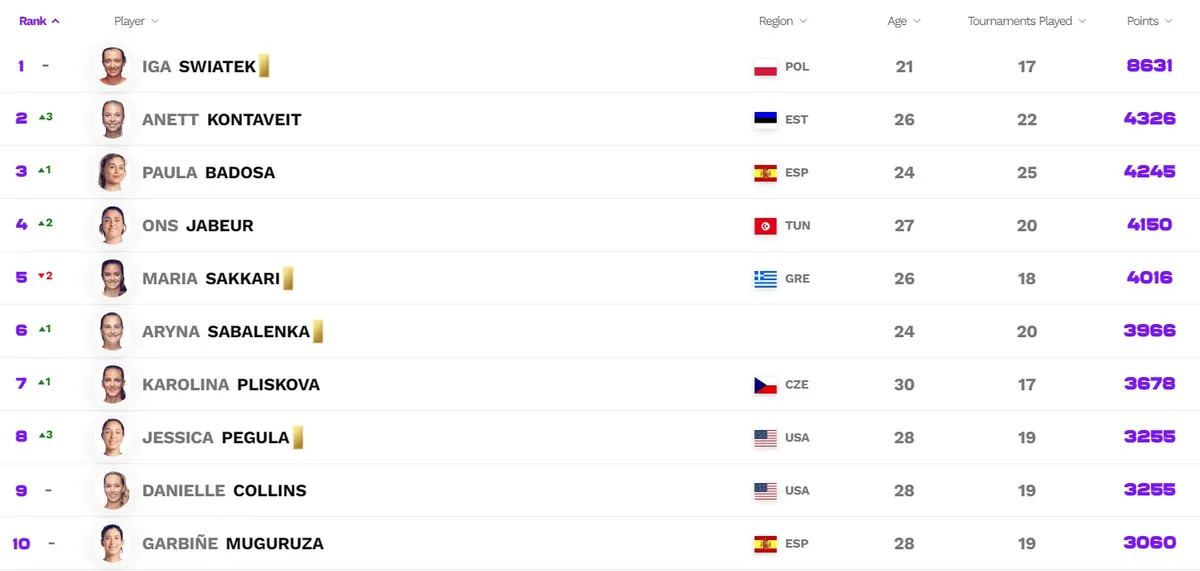Click gold badge beside Aryna Sabalenka

pyautogui.click(x=318, y=332)
